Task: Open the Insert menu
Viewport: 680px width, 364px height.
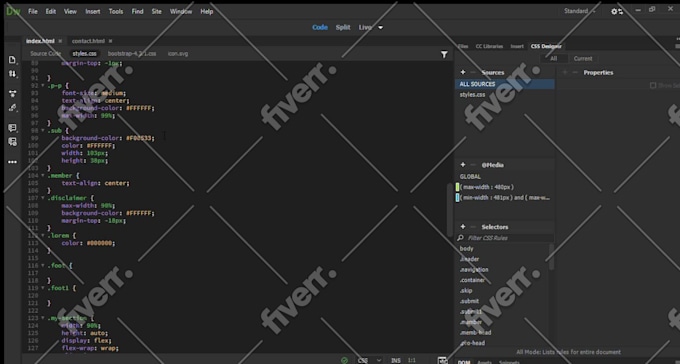Action: pos(92,12)
